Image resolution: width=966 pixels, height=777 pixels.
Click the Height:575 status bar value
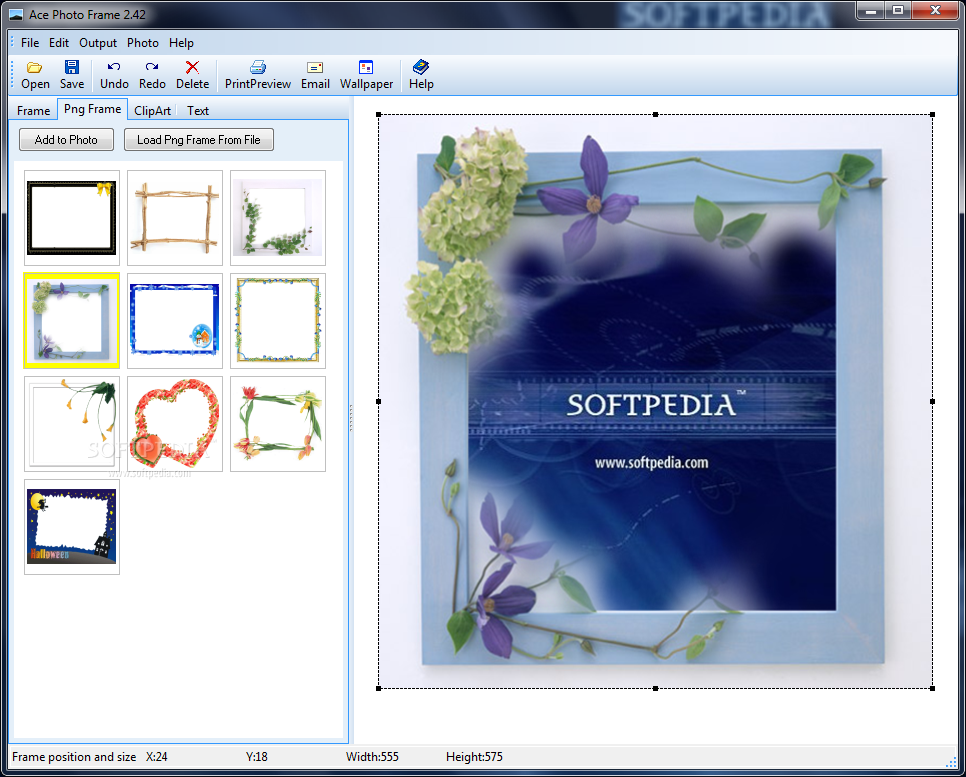point(474,757)
